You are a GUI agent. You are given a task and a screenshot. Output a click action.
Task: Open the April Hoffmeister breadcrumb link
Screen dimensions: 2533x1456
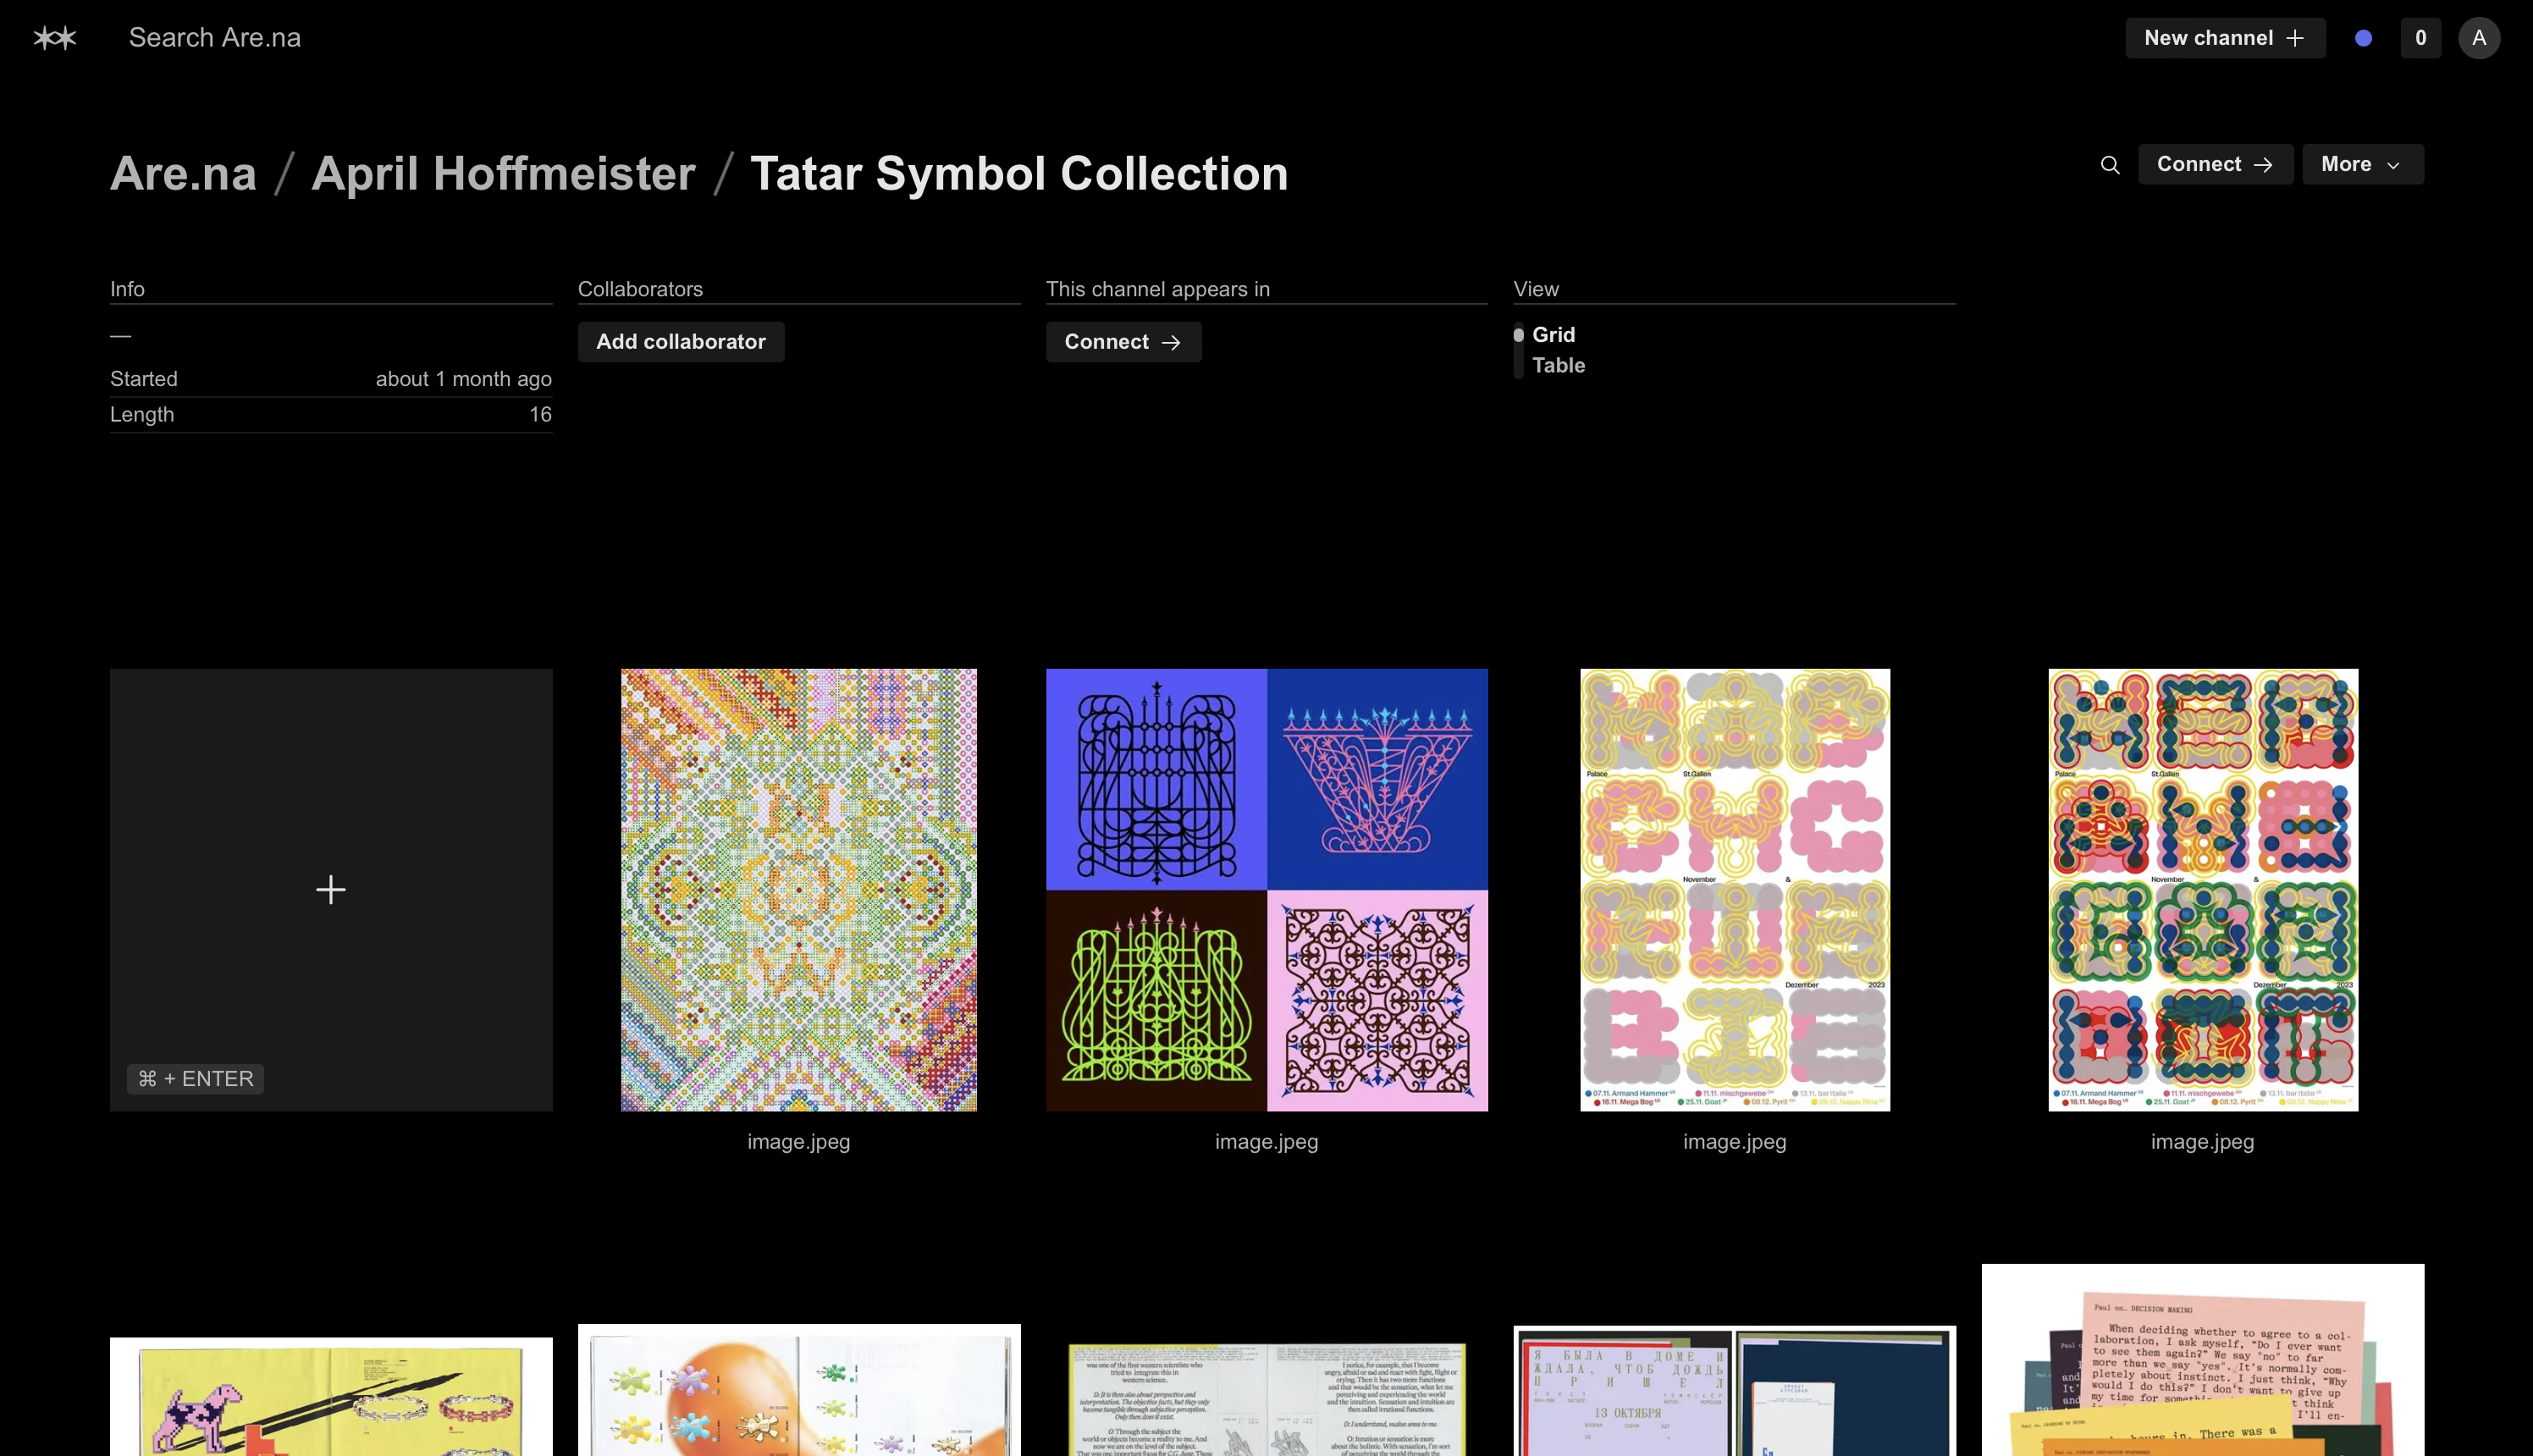tap(503, 174)
